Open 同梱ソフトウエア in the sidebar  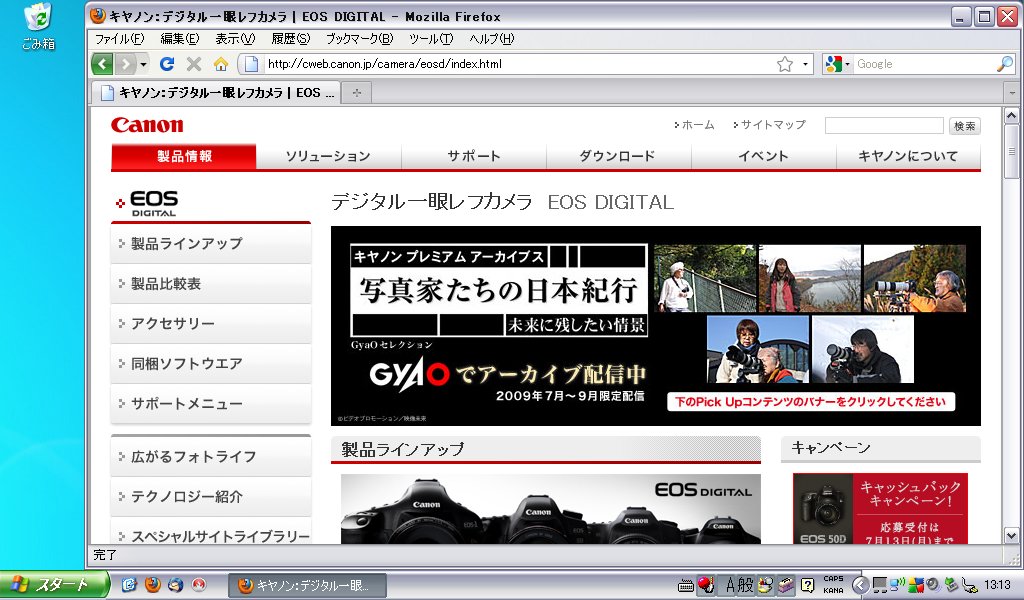coord(211,364)
